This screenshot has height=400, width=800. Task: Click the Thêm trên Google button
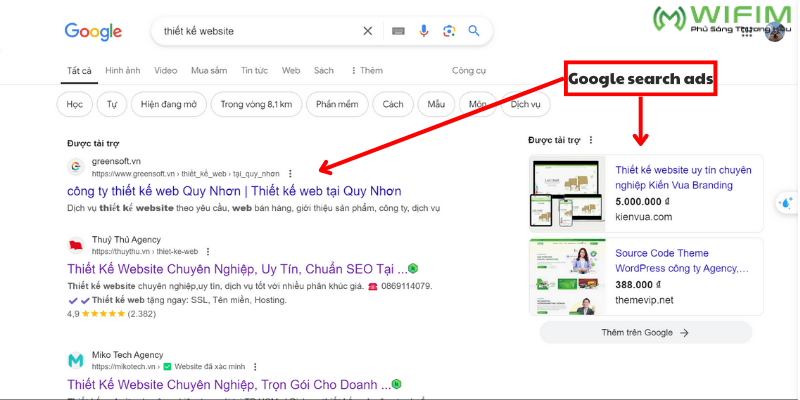(645, 333)
